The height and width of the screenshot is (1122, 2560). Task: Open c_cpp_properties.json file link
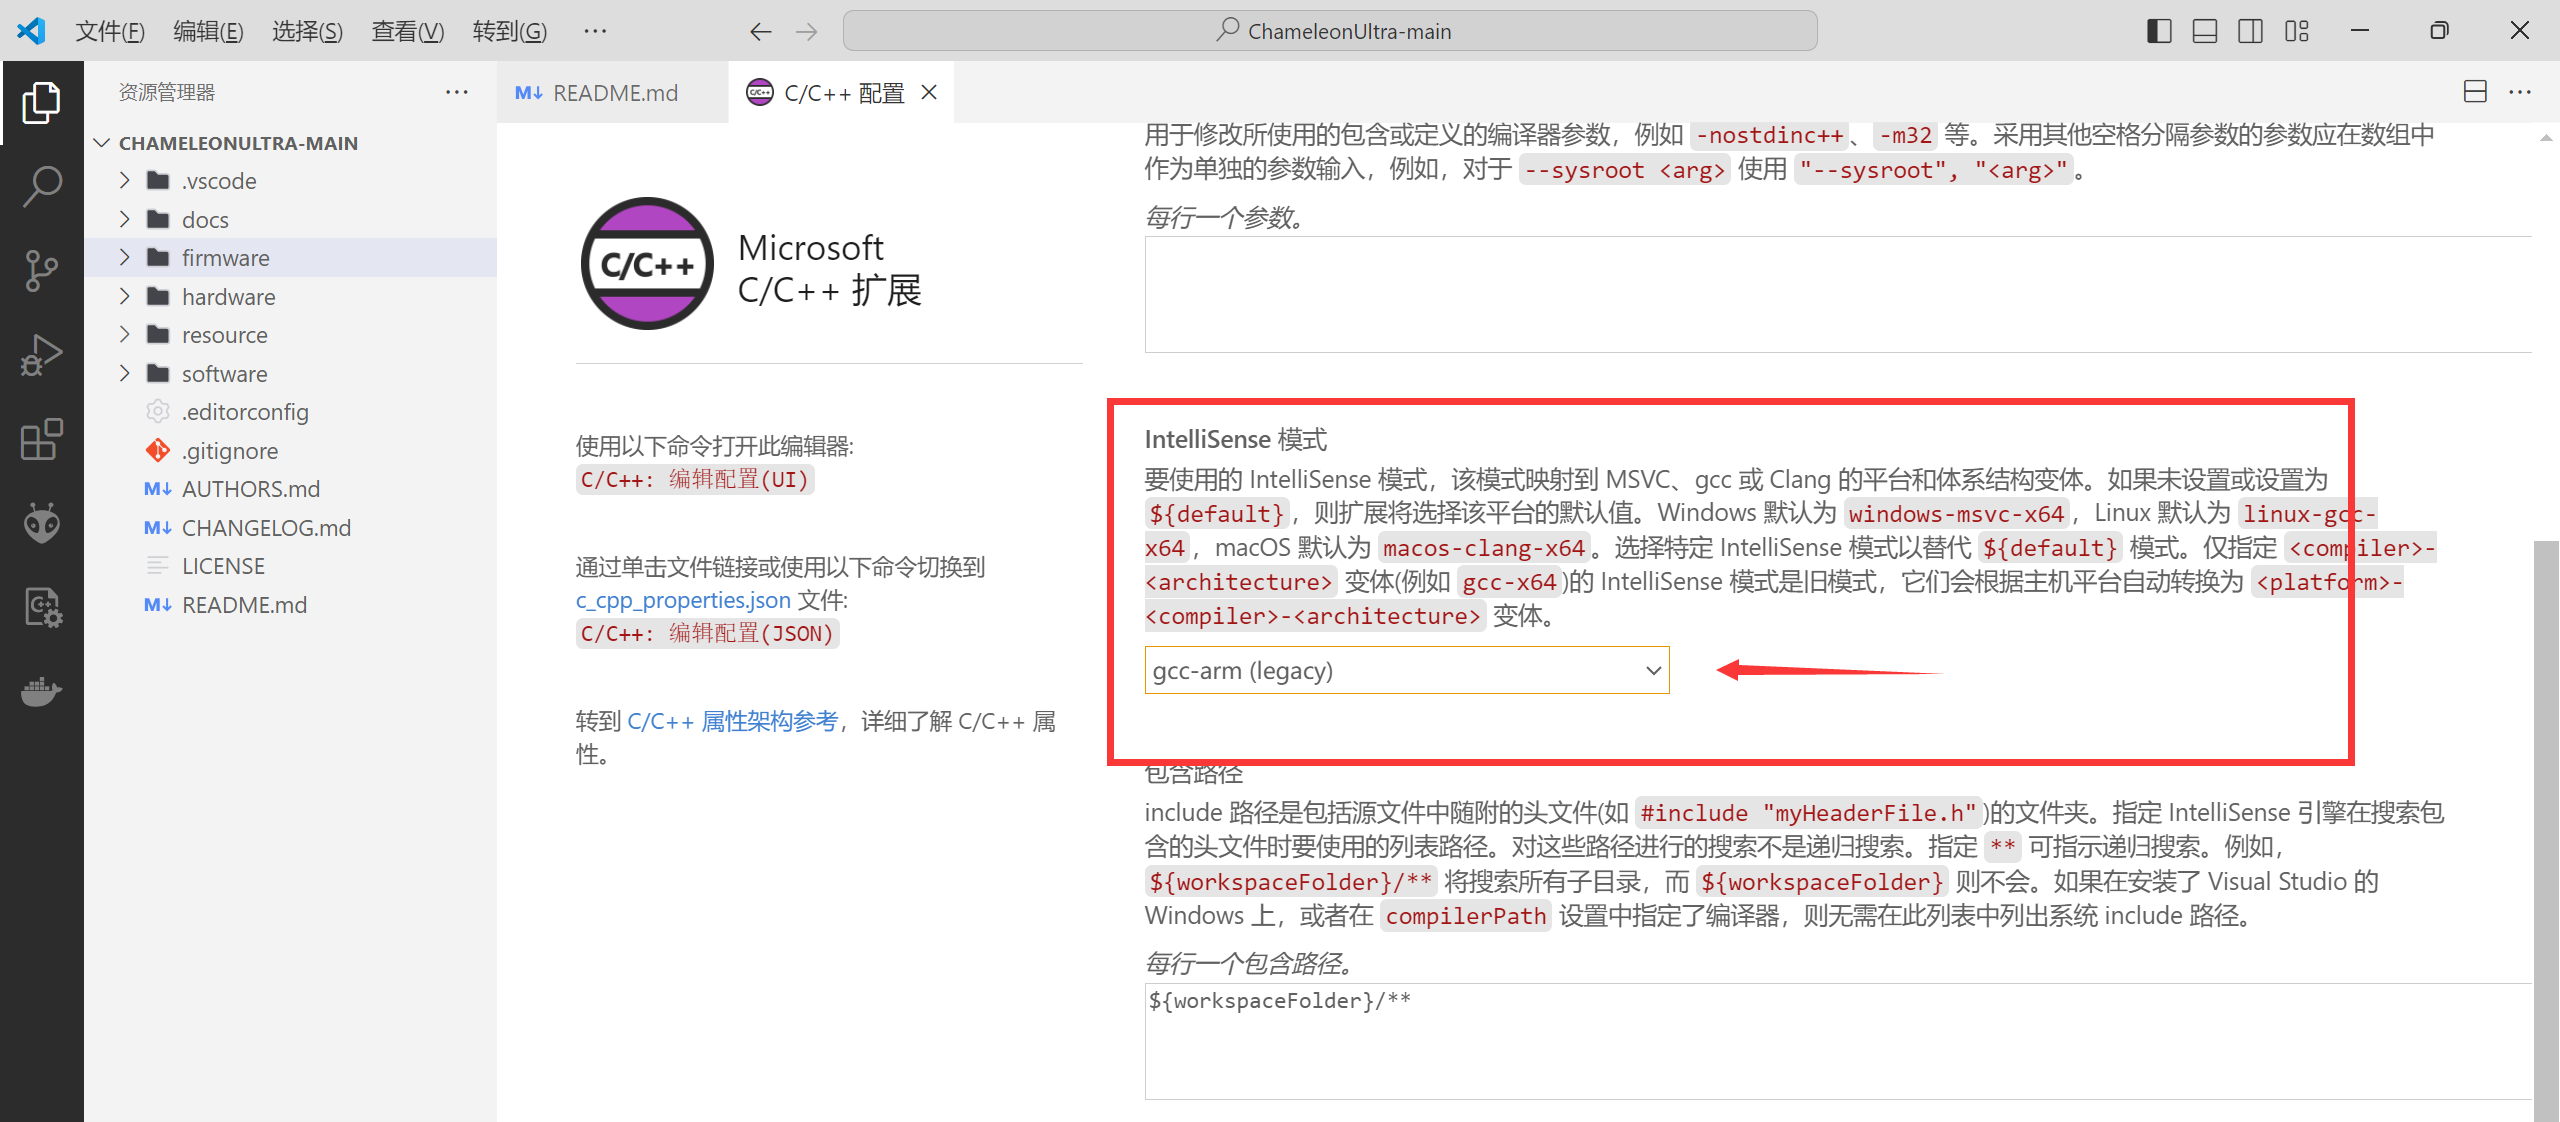tap(683, 600)
